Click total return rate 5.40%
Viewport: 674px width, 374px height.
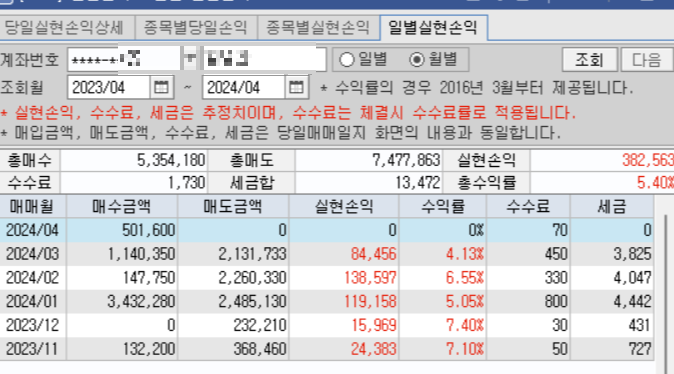(x=655, y=183)
